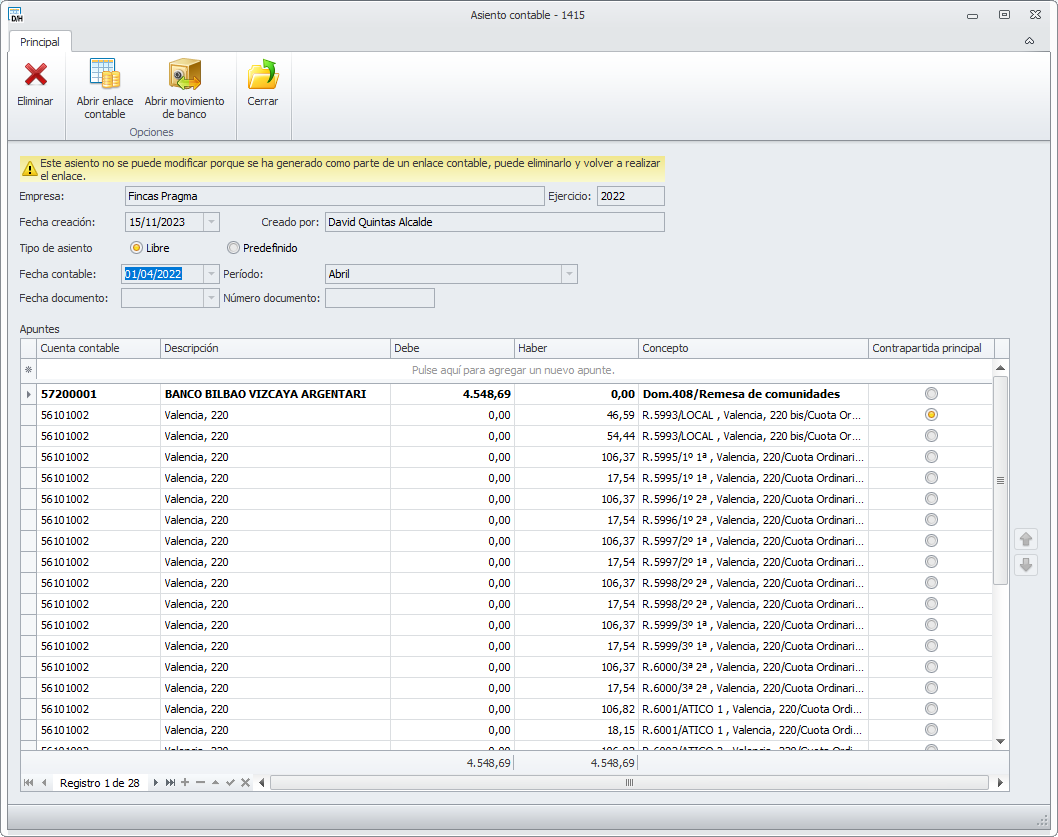Select the Predefinido radio button
This screenshot has height=837, width=1058.
click(233, 248)
